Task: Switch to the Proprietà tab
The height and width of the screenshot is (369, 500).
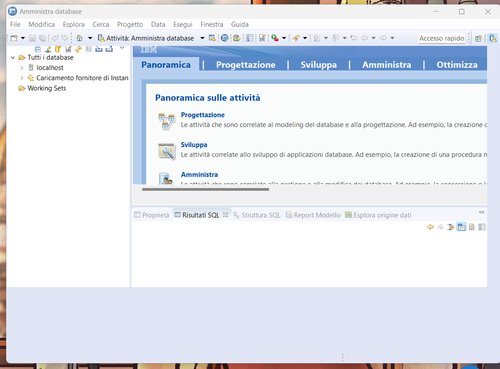Action: click(x=152, y=215)
